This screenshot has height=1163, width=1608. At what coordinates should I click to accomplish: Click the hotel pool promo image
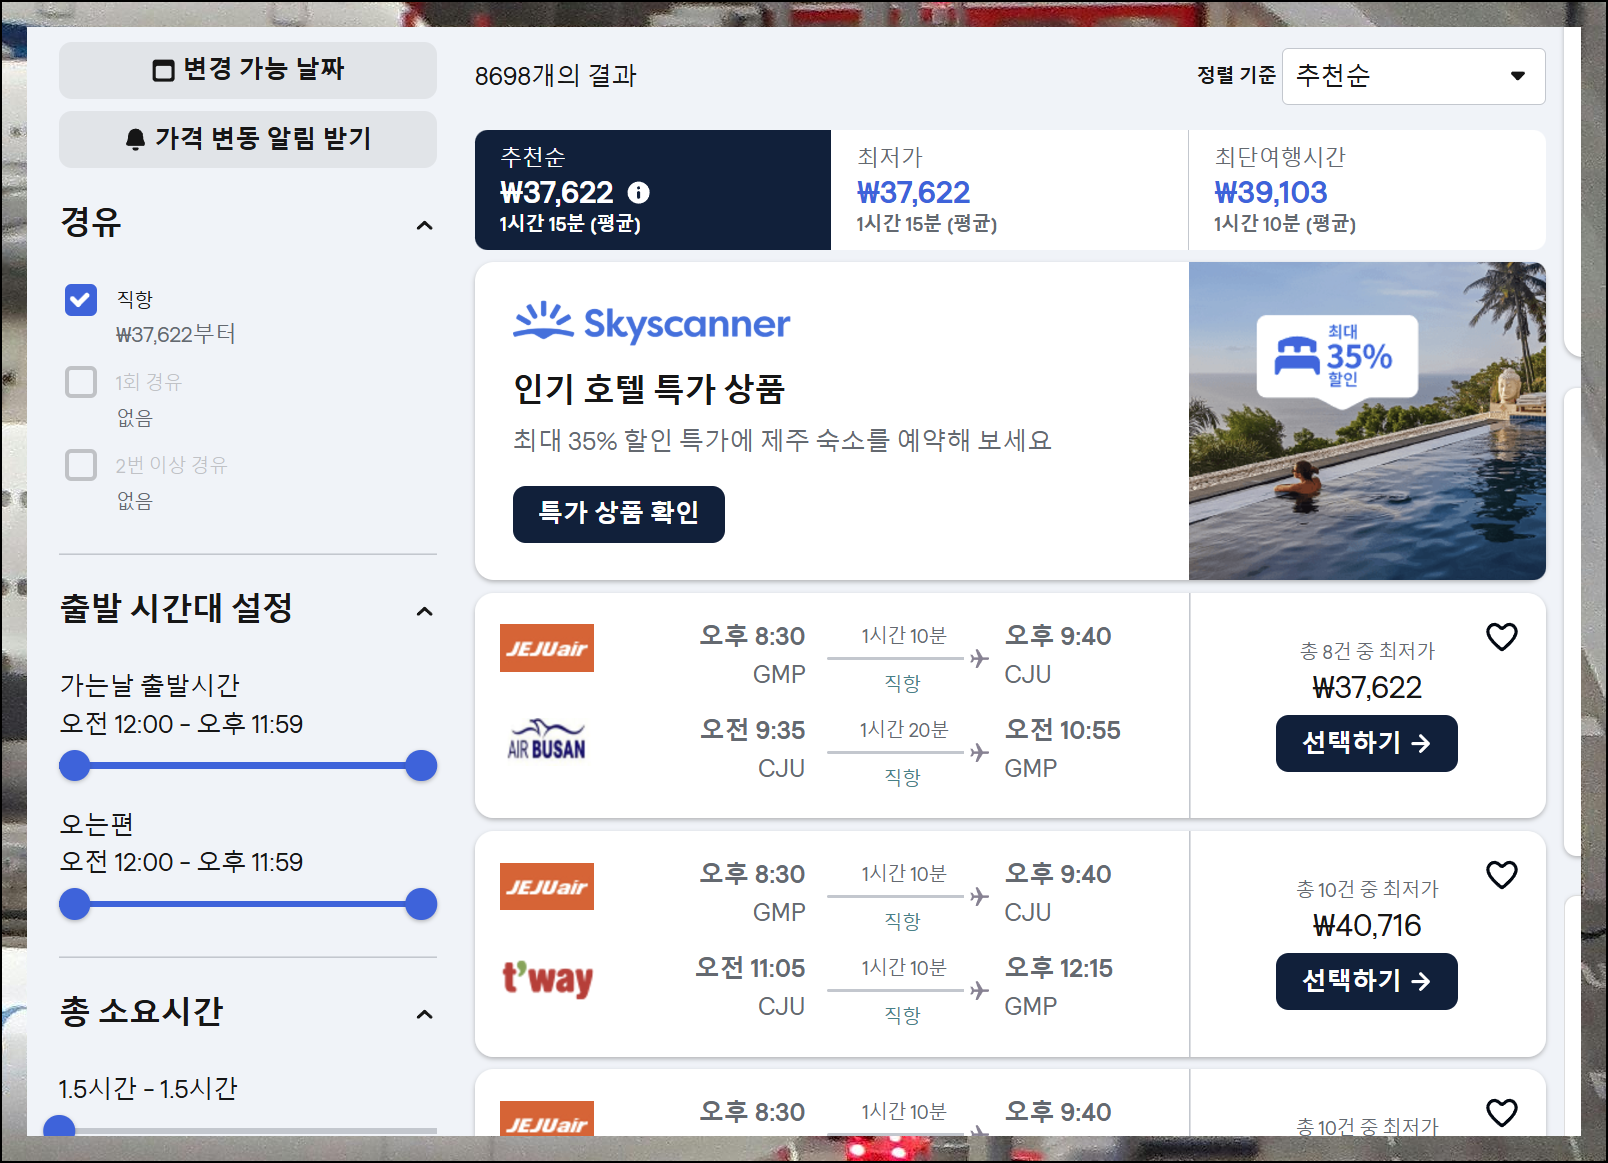click(1367, 421)
